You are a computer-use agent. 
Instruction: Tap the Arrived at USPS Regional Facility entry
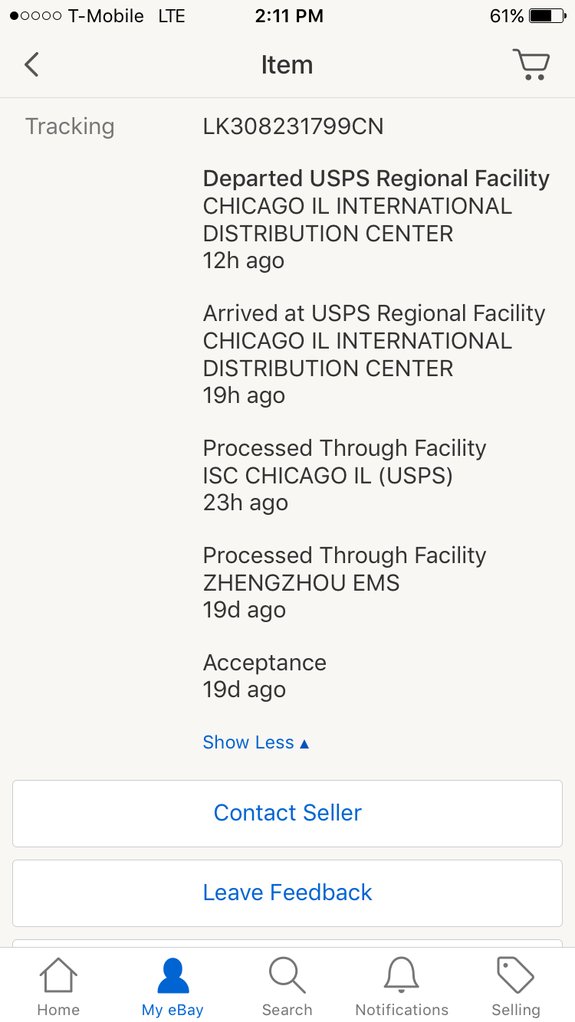pyautogui.click(x=374, y=355)
